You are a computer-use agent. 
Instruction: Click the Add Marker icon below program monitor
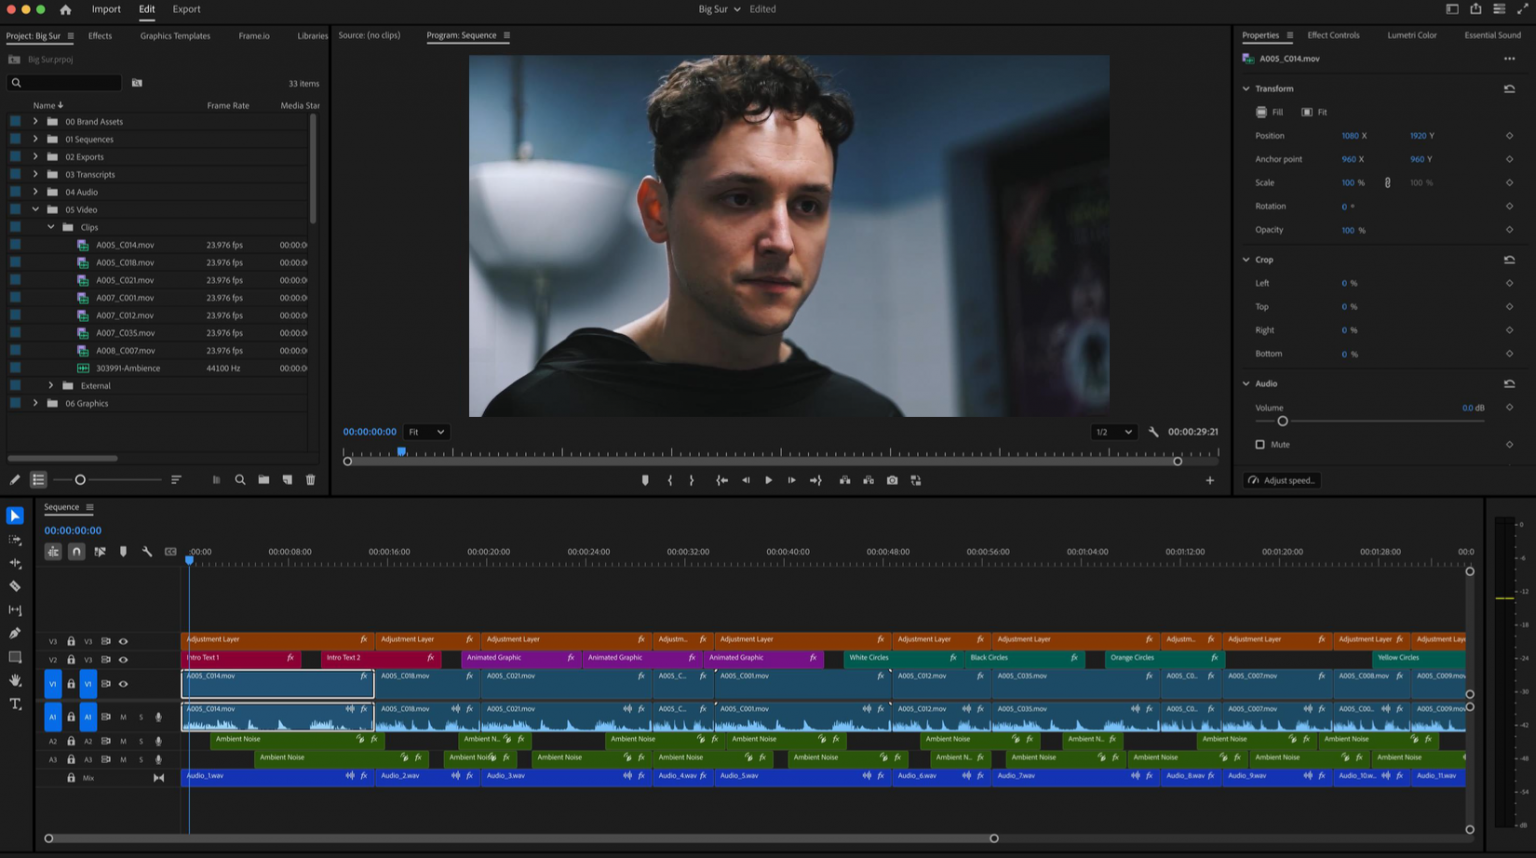(645, 480)
